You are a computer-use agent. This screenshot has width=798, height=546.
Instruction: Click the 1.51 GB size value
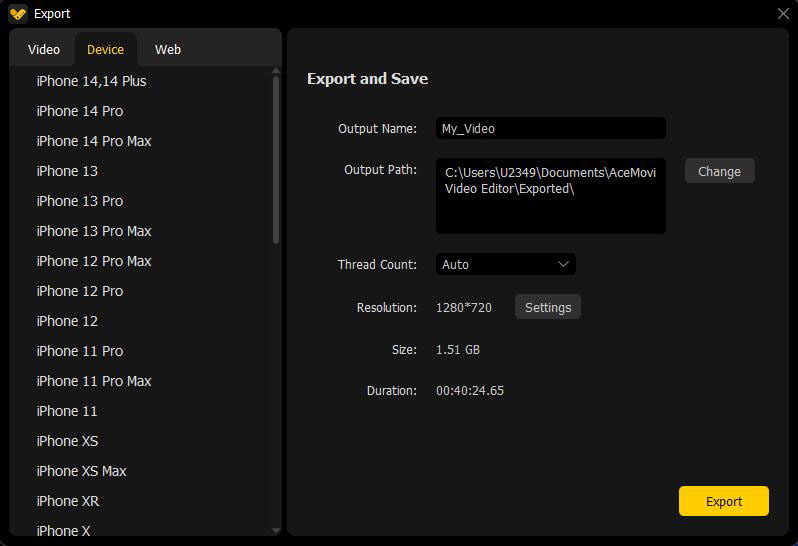(458, 350)
